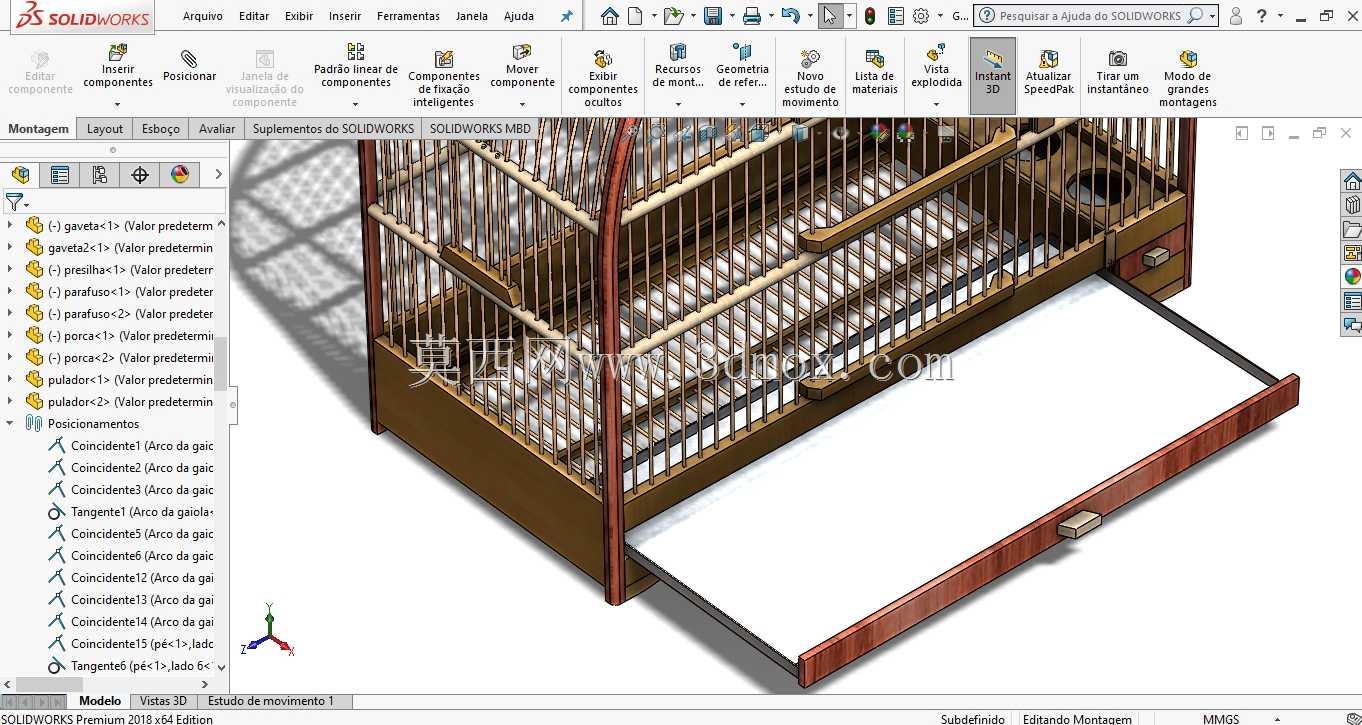
Task: Click SOLIDWORKS logo button
Action: click(x=84, y=18)
